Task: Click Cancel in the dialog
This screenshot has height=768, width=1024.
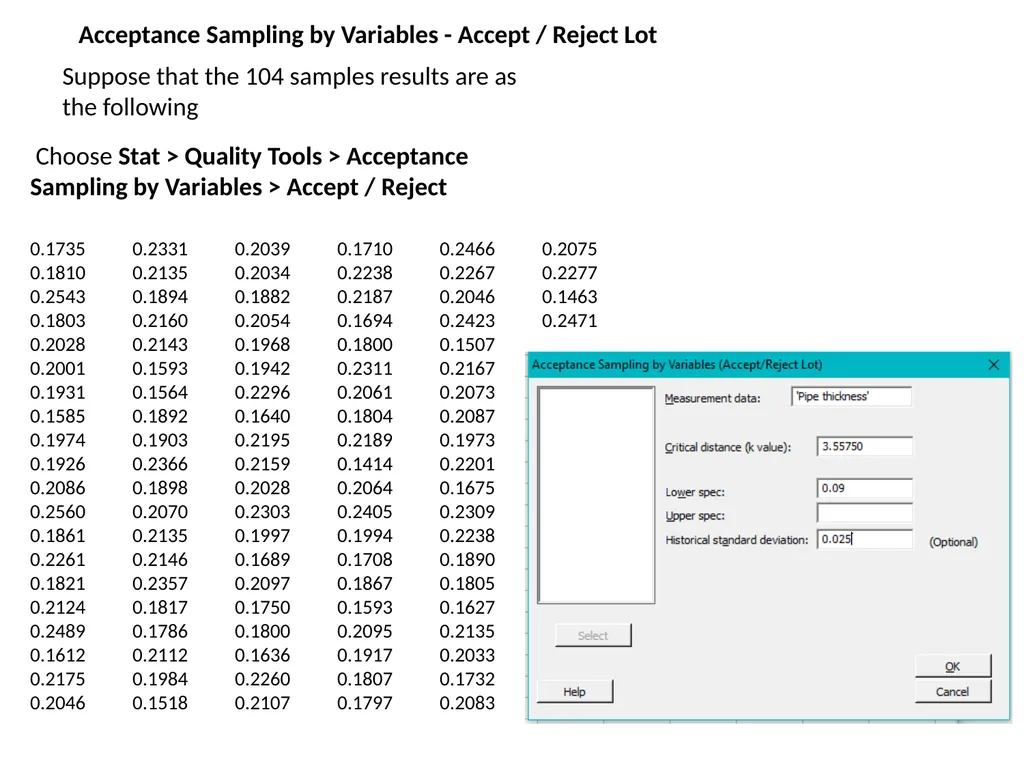Action: (953, 692)
